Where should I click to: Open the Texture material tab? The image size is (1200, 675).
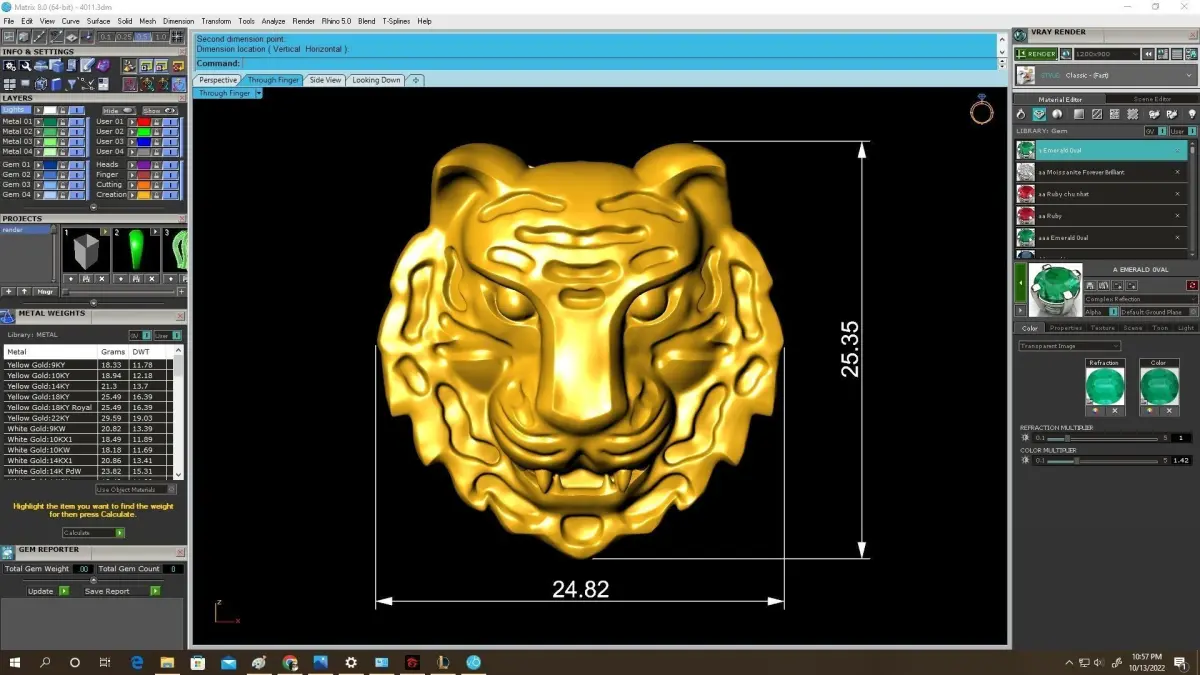tap(1102, 328)
